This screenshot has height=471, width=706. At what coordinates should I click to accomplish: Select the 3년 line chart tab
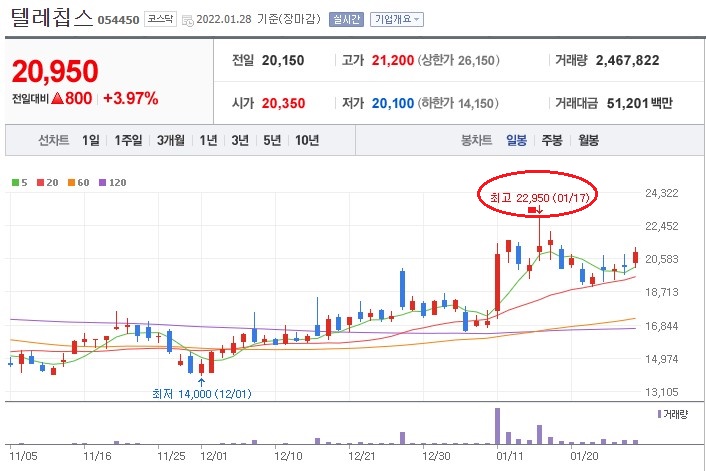[240, 140]
